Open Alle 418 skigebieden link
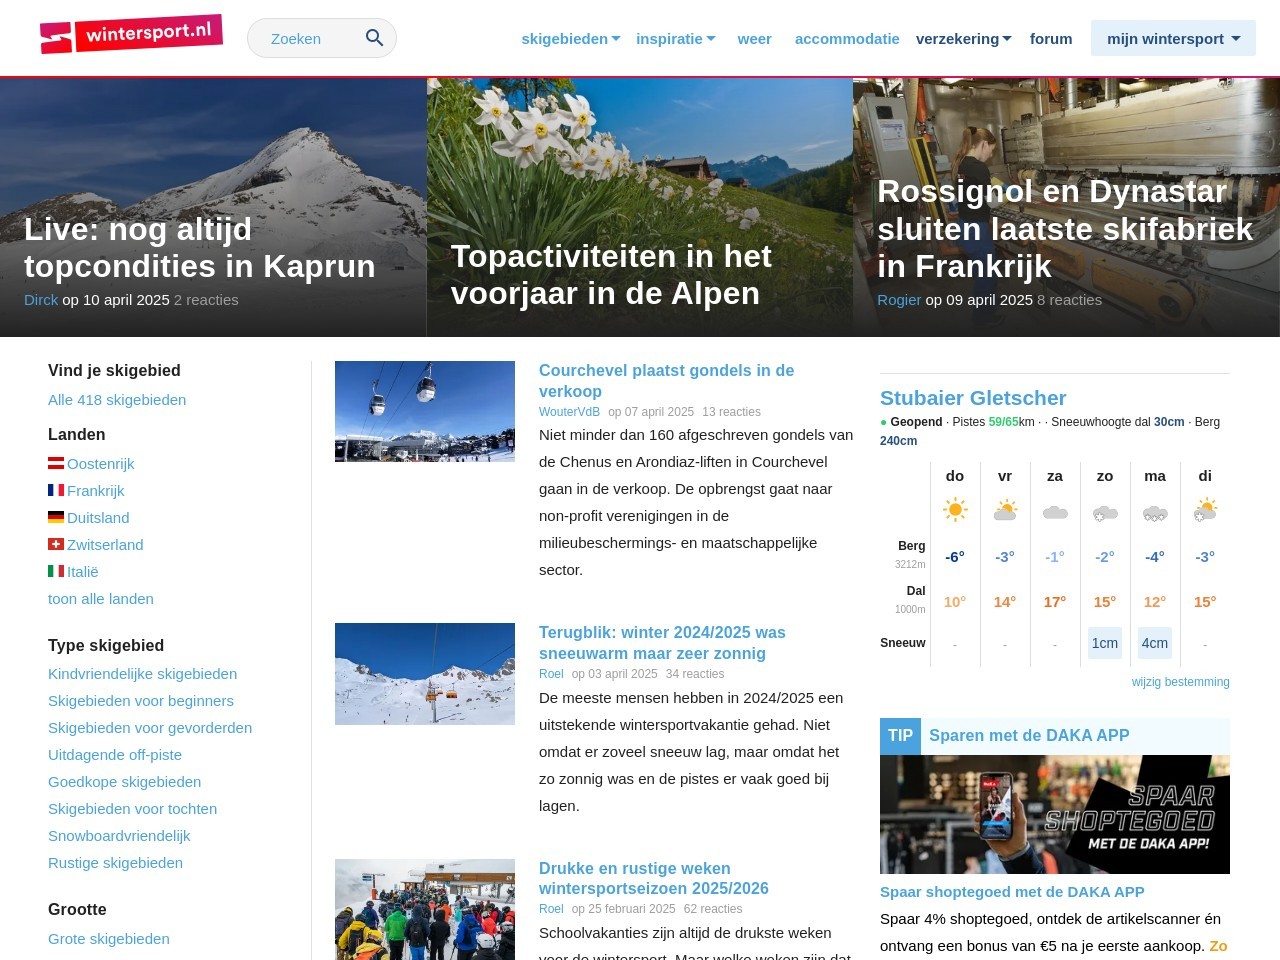Image resolution: width=1280 pixels, height=960 pixels. click(117, 399)
